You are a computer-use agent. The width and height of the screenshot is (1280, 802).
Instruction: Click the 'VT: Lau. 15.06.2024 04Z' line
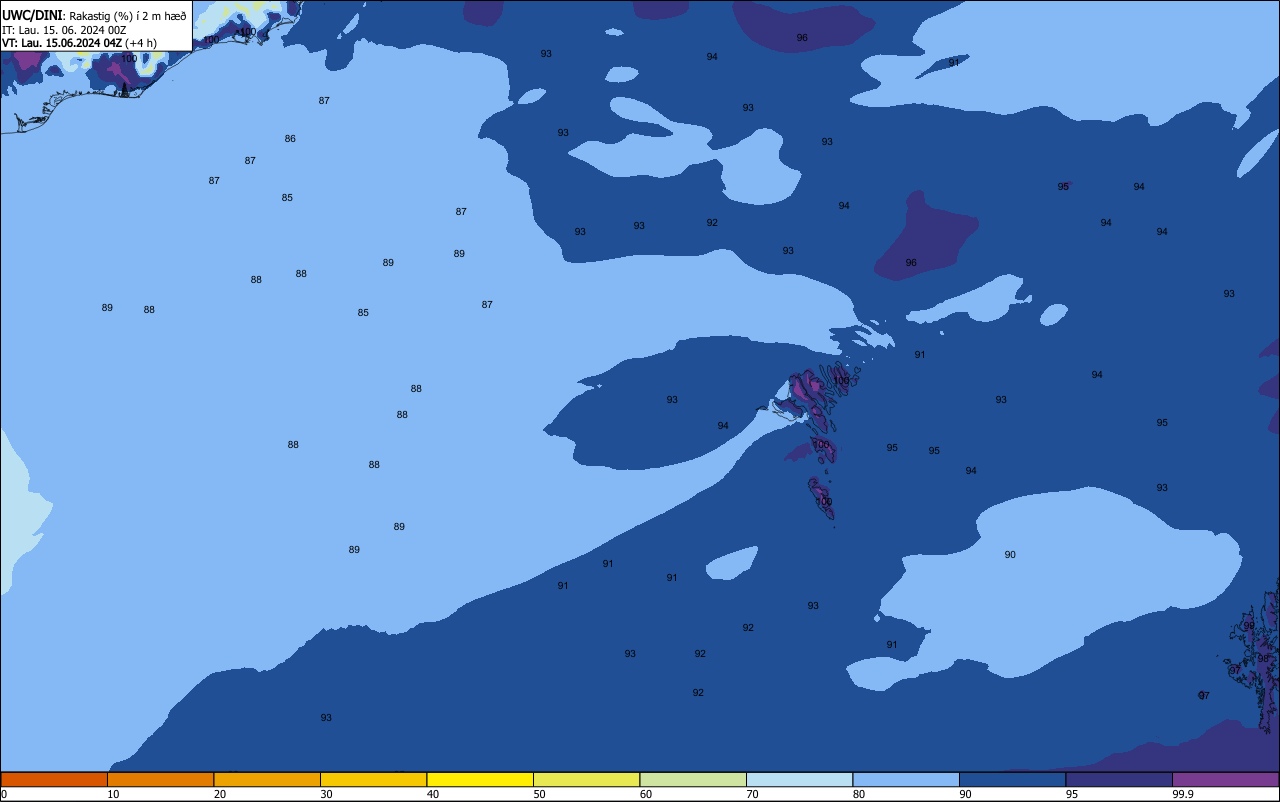click(x=61, y=43)
